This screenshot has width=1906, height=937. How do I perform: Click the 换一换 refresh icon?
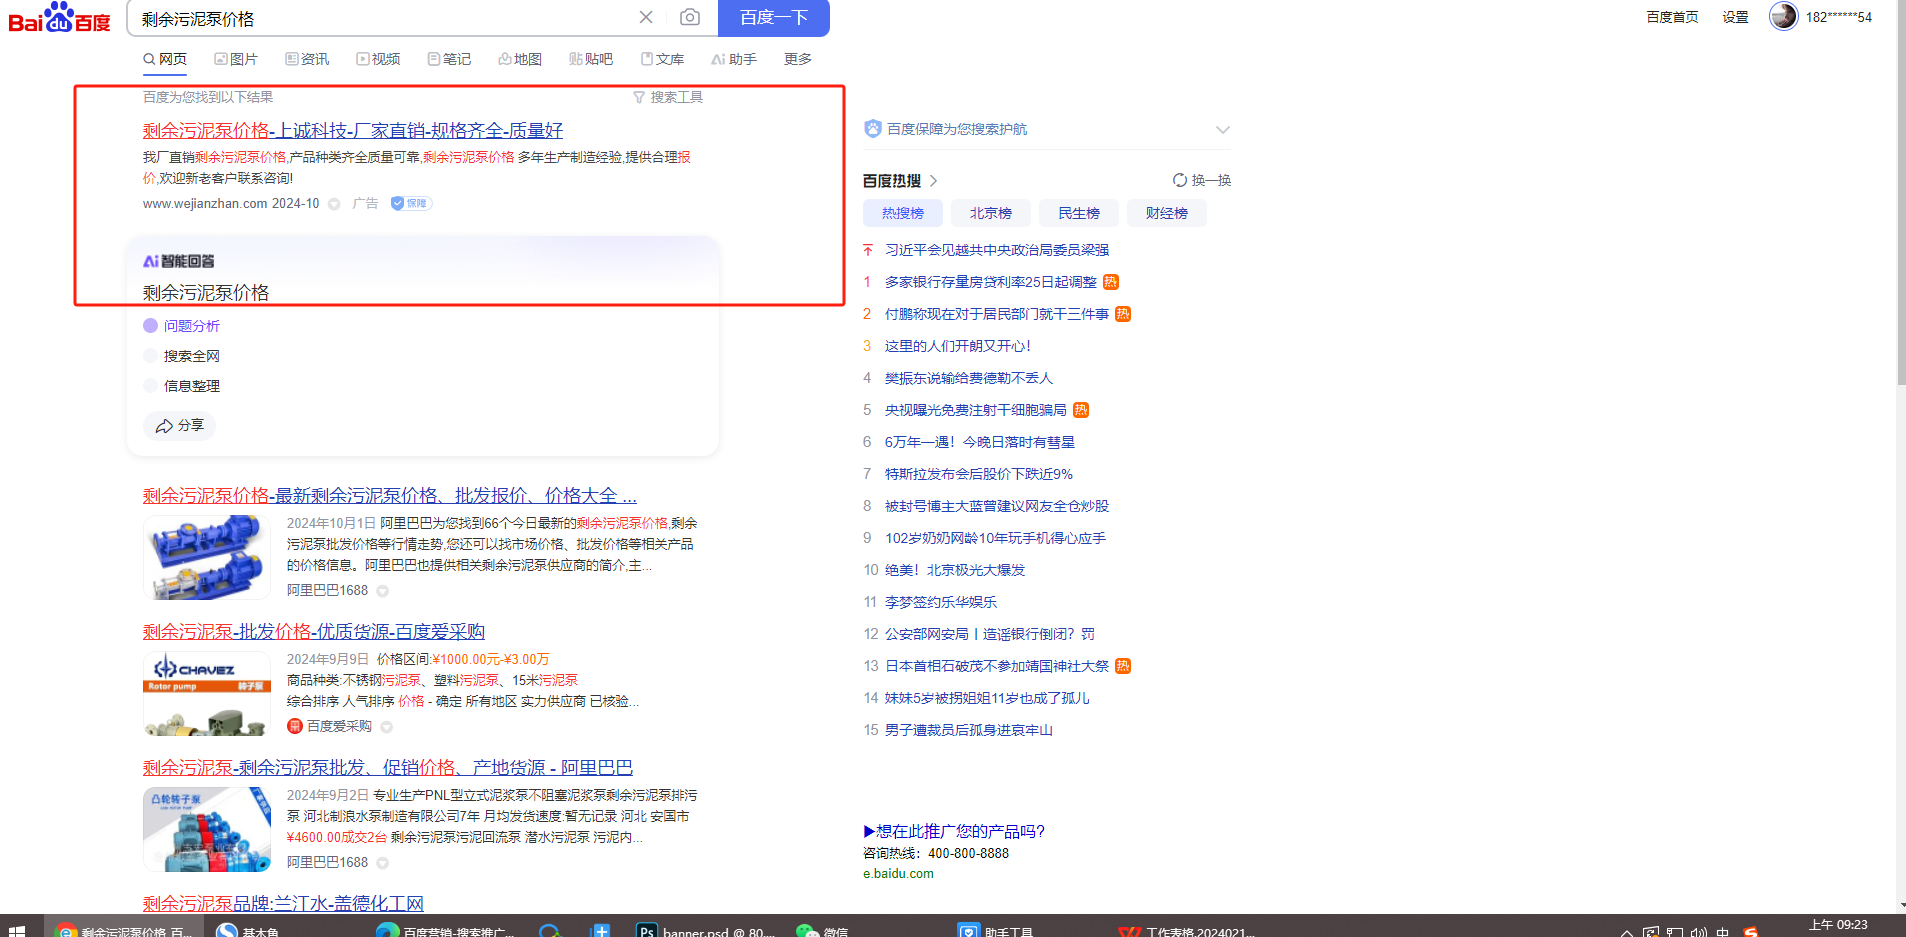[x=1180, y=180]
